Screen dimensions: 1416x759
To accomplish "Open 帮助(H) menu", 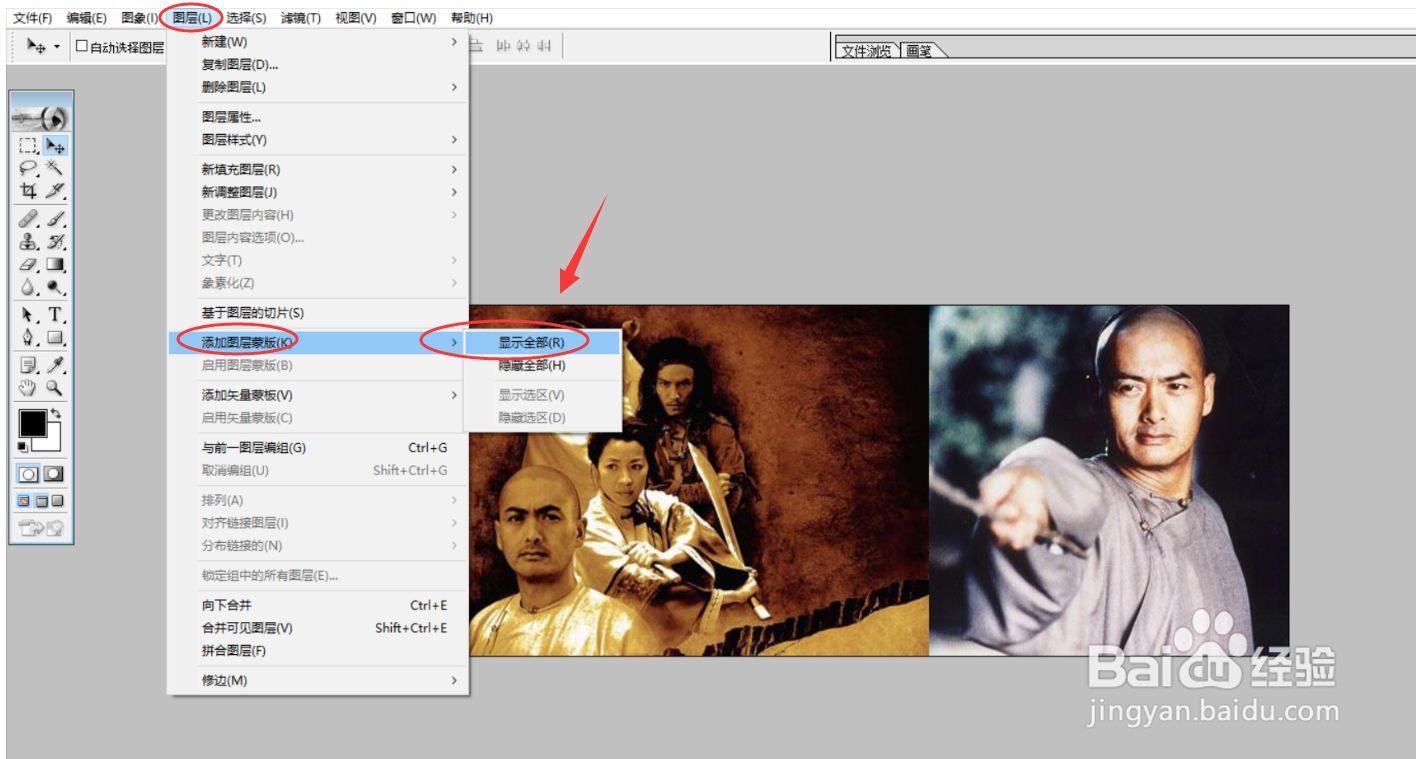I will pyautogui.click(x=471, y=18).
